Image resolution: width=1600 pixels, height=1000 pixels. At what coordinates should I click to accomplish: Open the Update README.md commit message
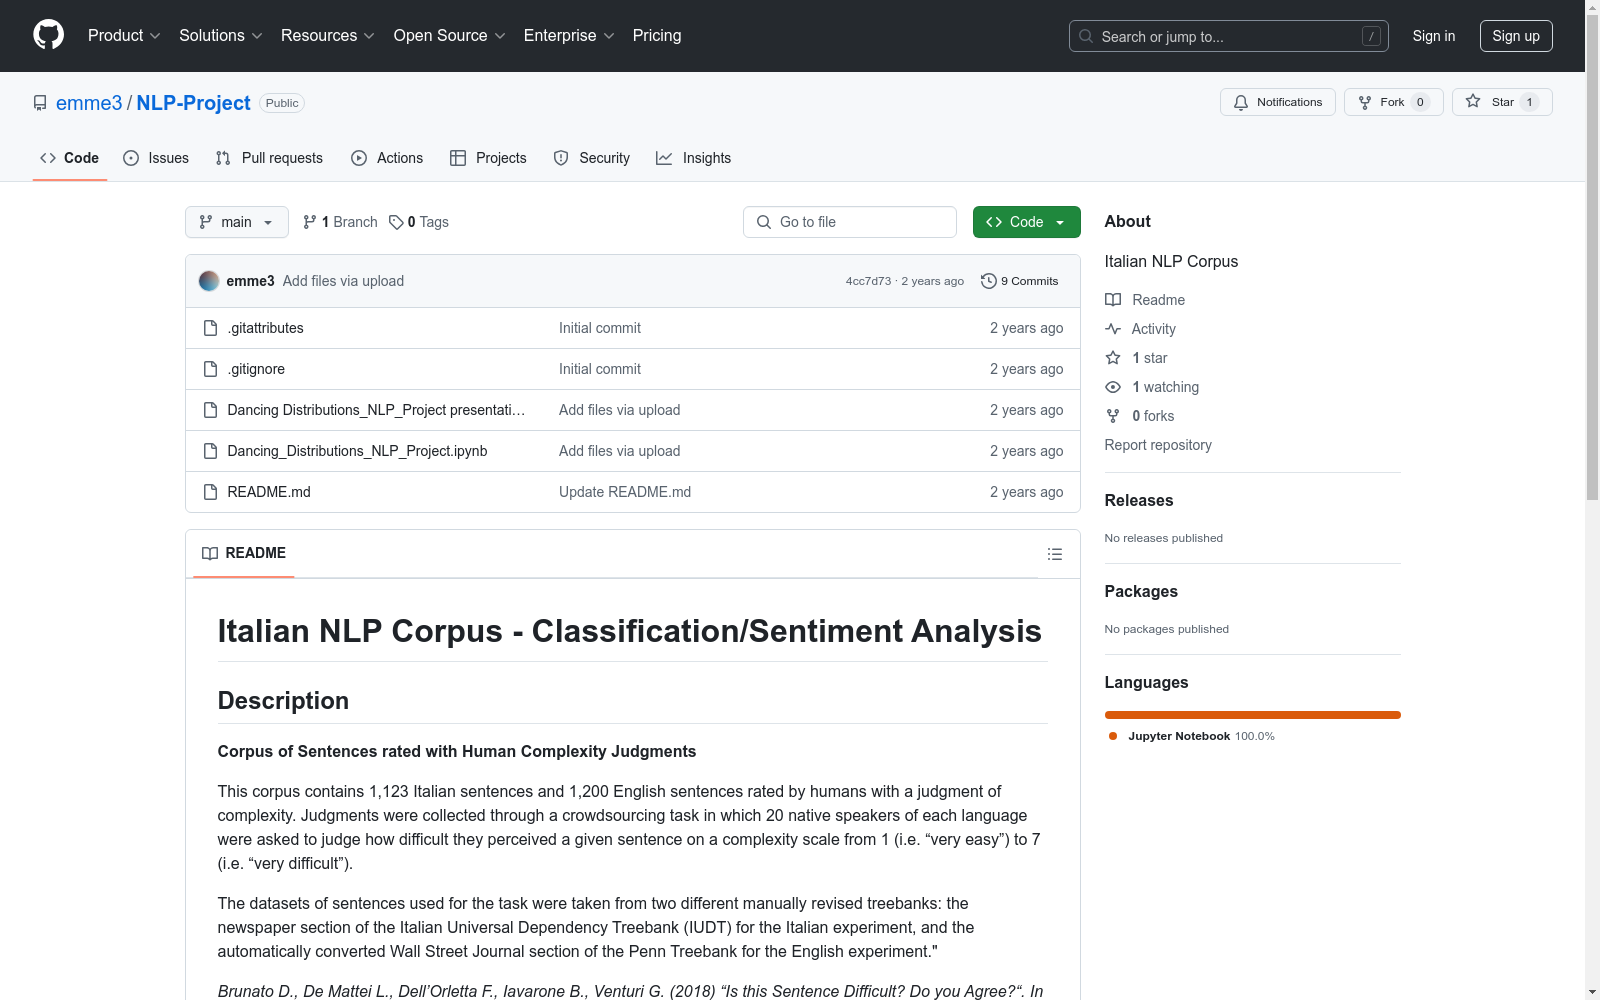point(625,492)
